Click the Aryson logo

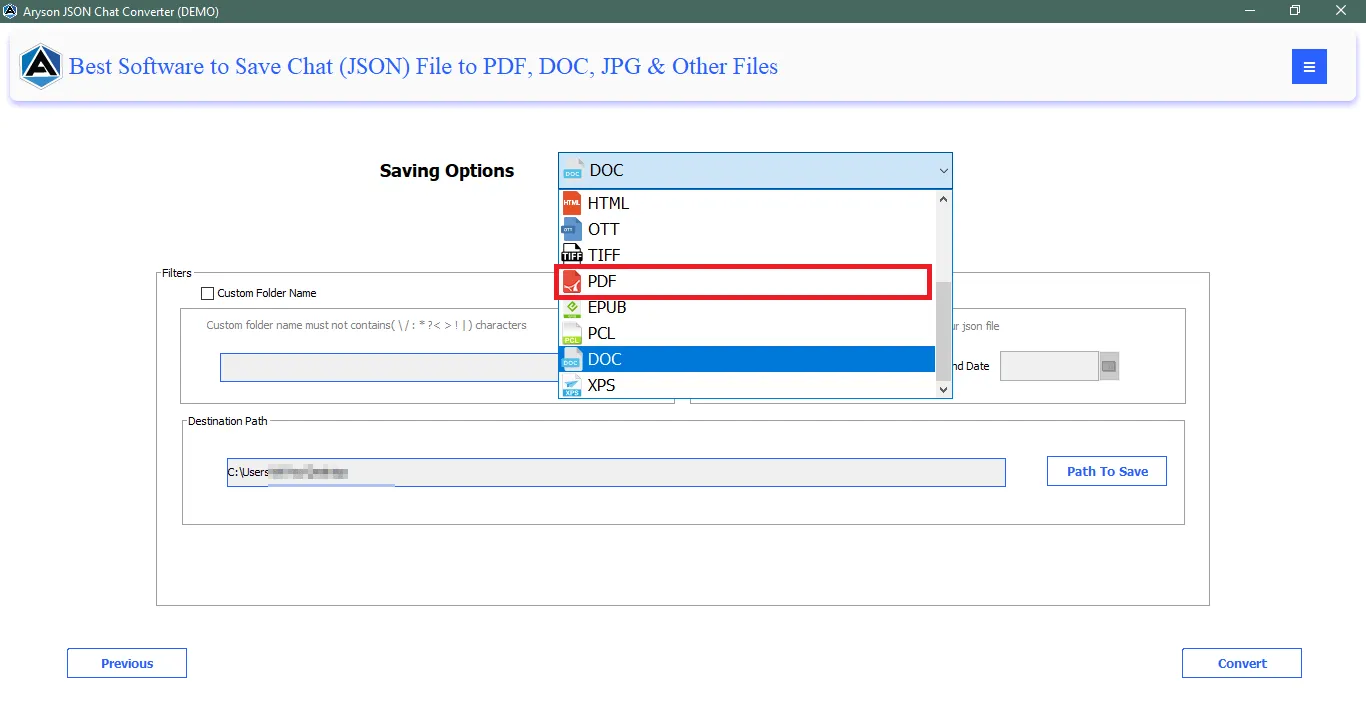[40, 67]
